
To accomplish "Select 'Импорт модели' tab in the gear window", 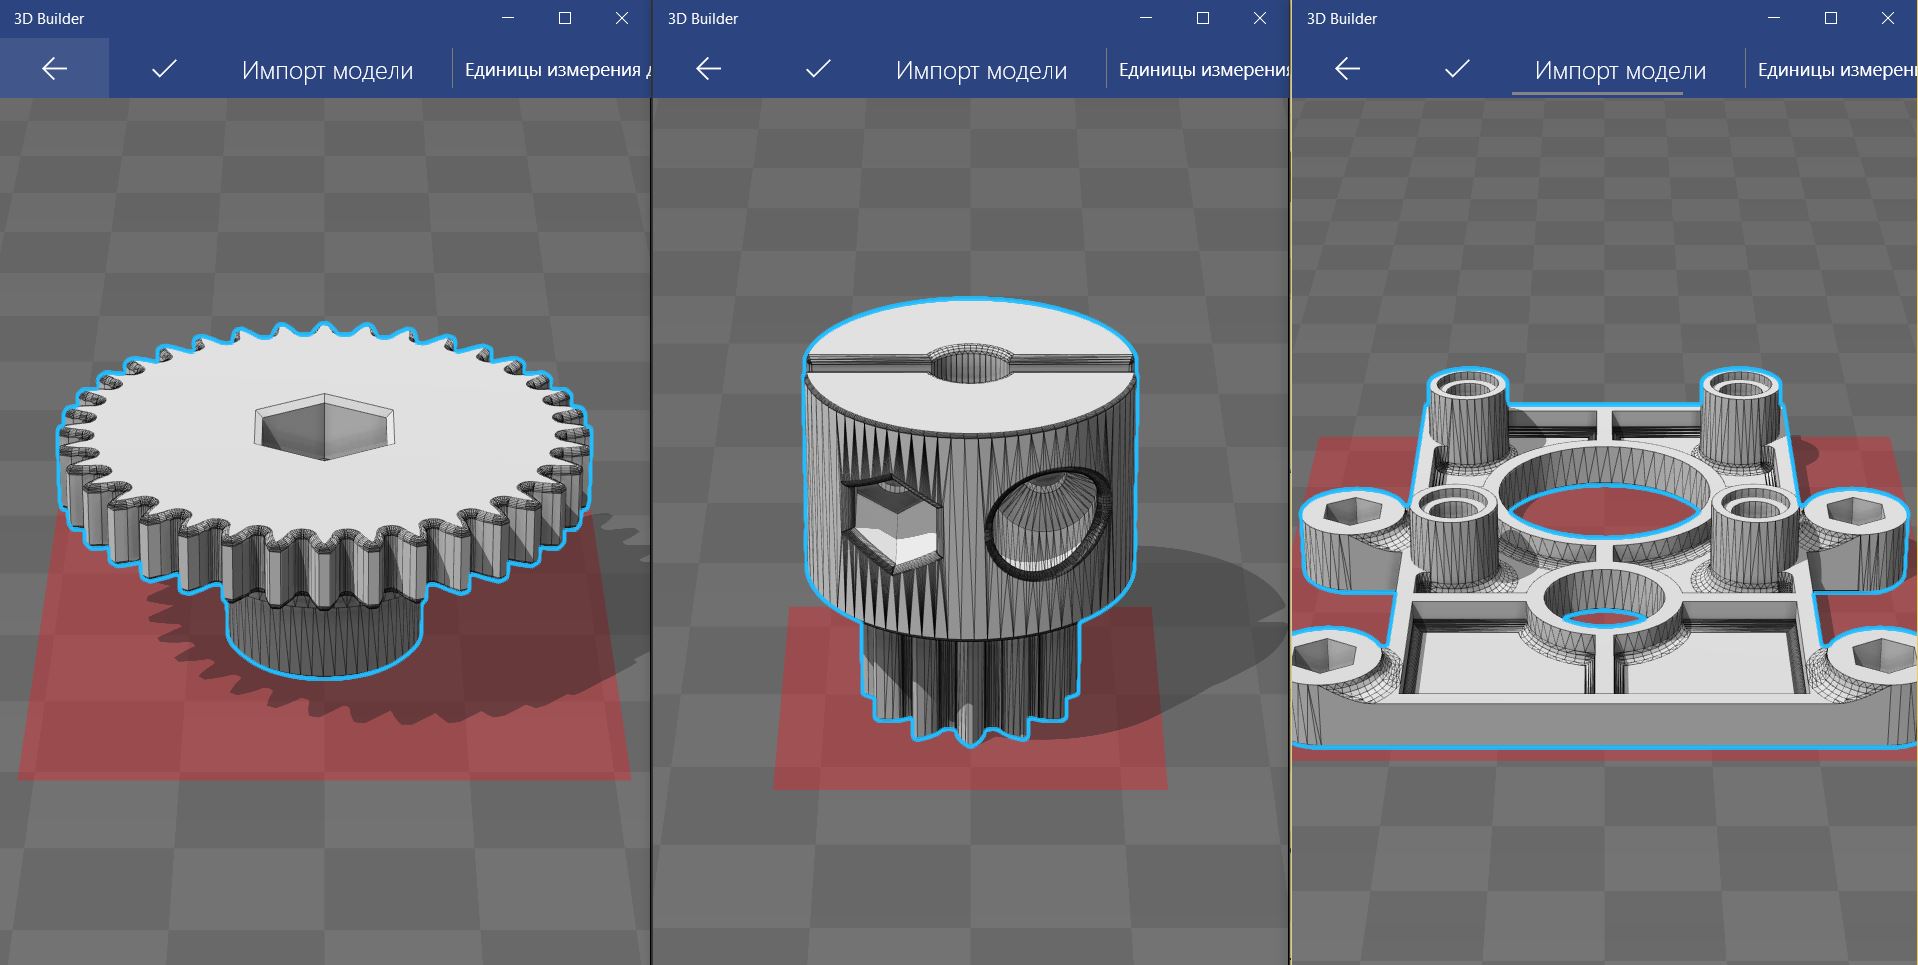I will pos(327,71).
